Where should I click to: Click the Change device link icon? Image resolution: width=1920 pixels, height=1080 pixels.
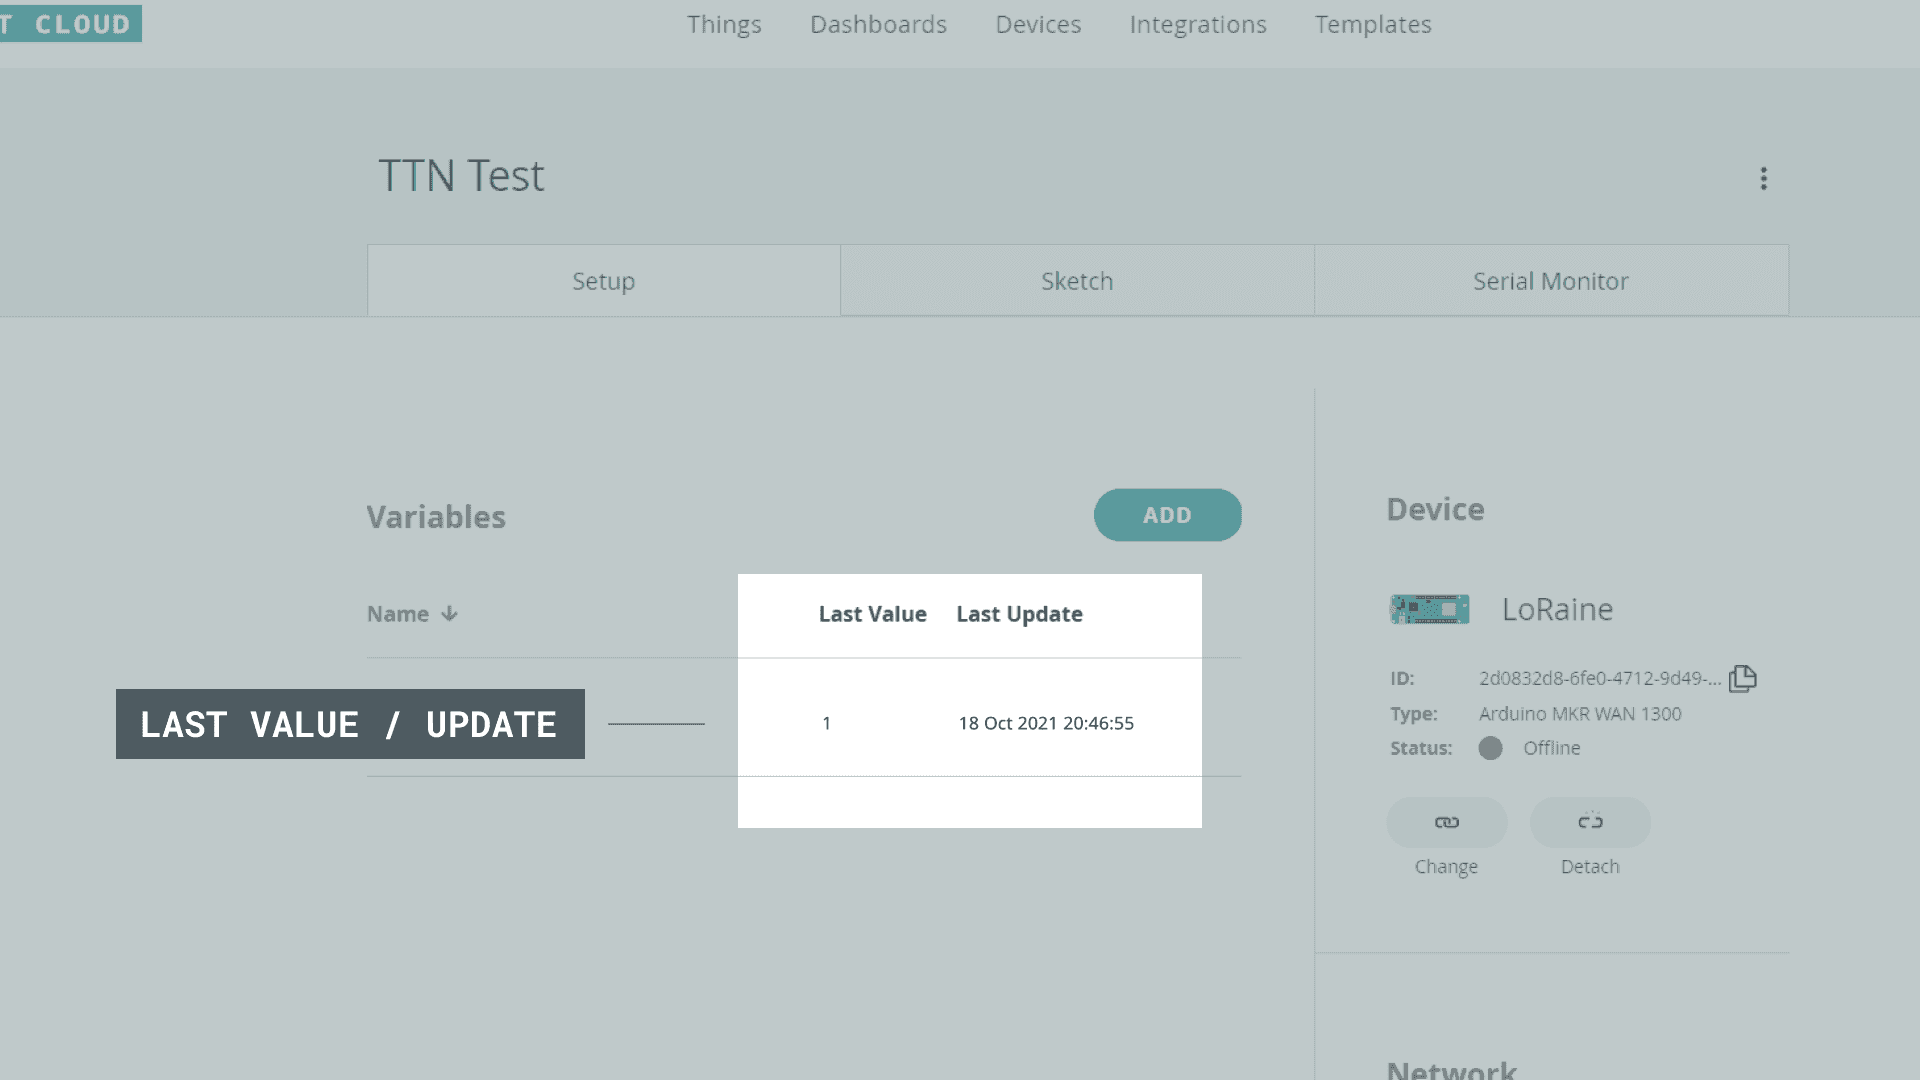point(1446,822)
